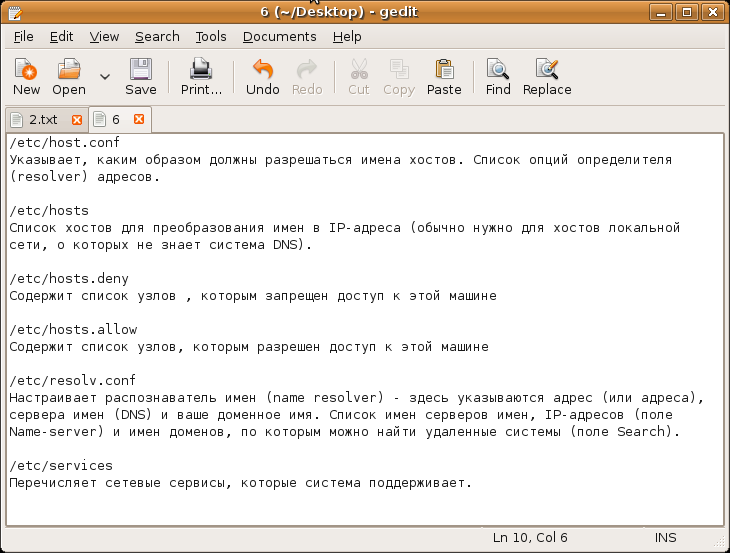Image resolution: width=730 pixels, height=553 pixels.
Task: Click the line starting with Перечисляет
Action: coord(241,483)
